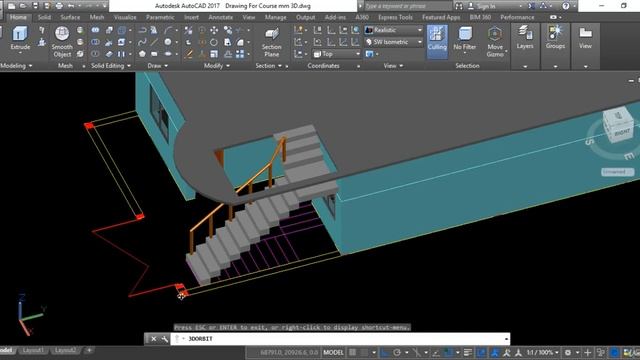This screenshot has height=360, width=640.
Task: Click the MODEL status bar button
Action: [333, 352]
